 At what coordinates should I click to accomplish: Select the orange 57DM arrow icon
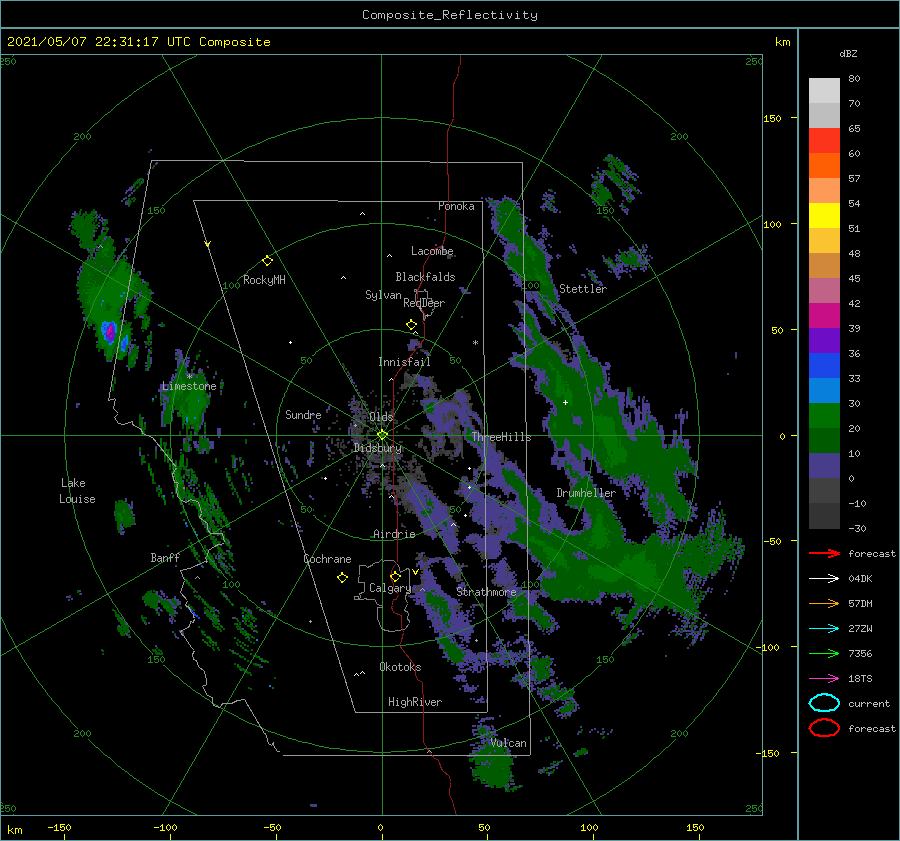824,603
